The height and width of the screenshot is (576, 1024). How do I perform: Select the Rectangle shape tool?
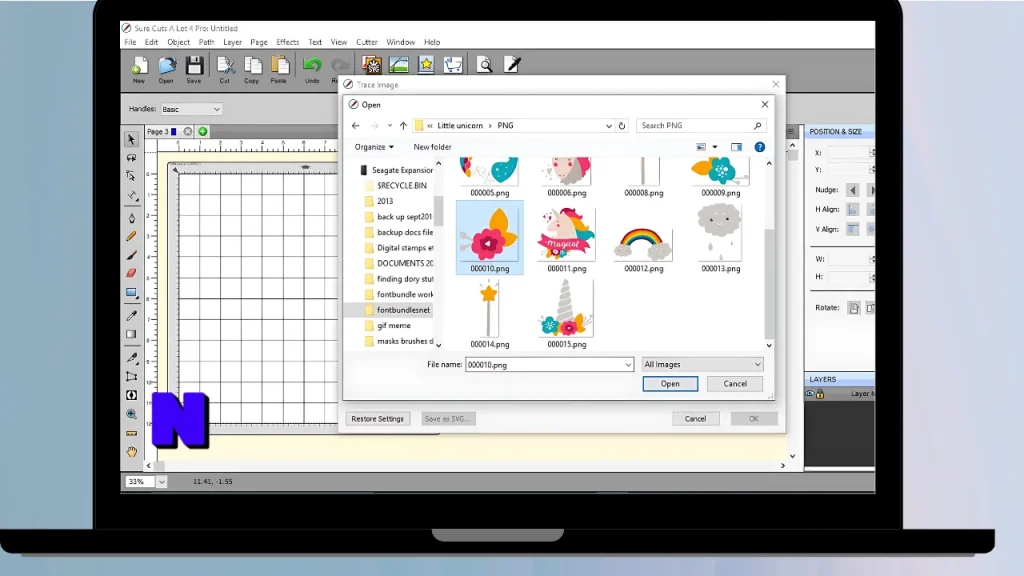131,293
